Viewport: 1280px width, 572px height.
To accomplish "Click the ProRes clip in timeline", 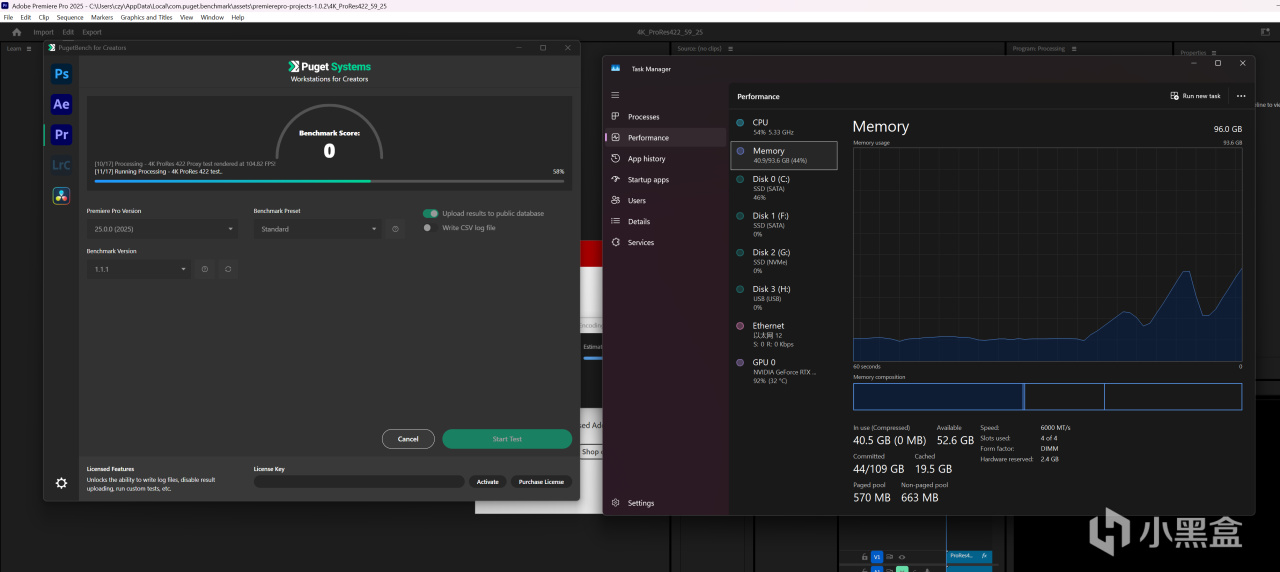I will [x=969, y=556].
